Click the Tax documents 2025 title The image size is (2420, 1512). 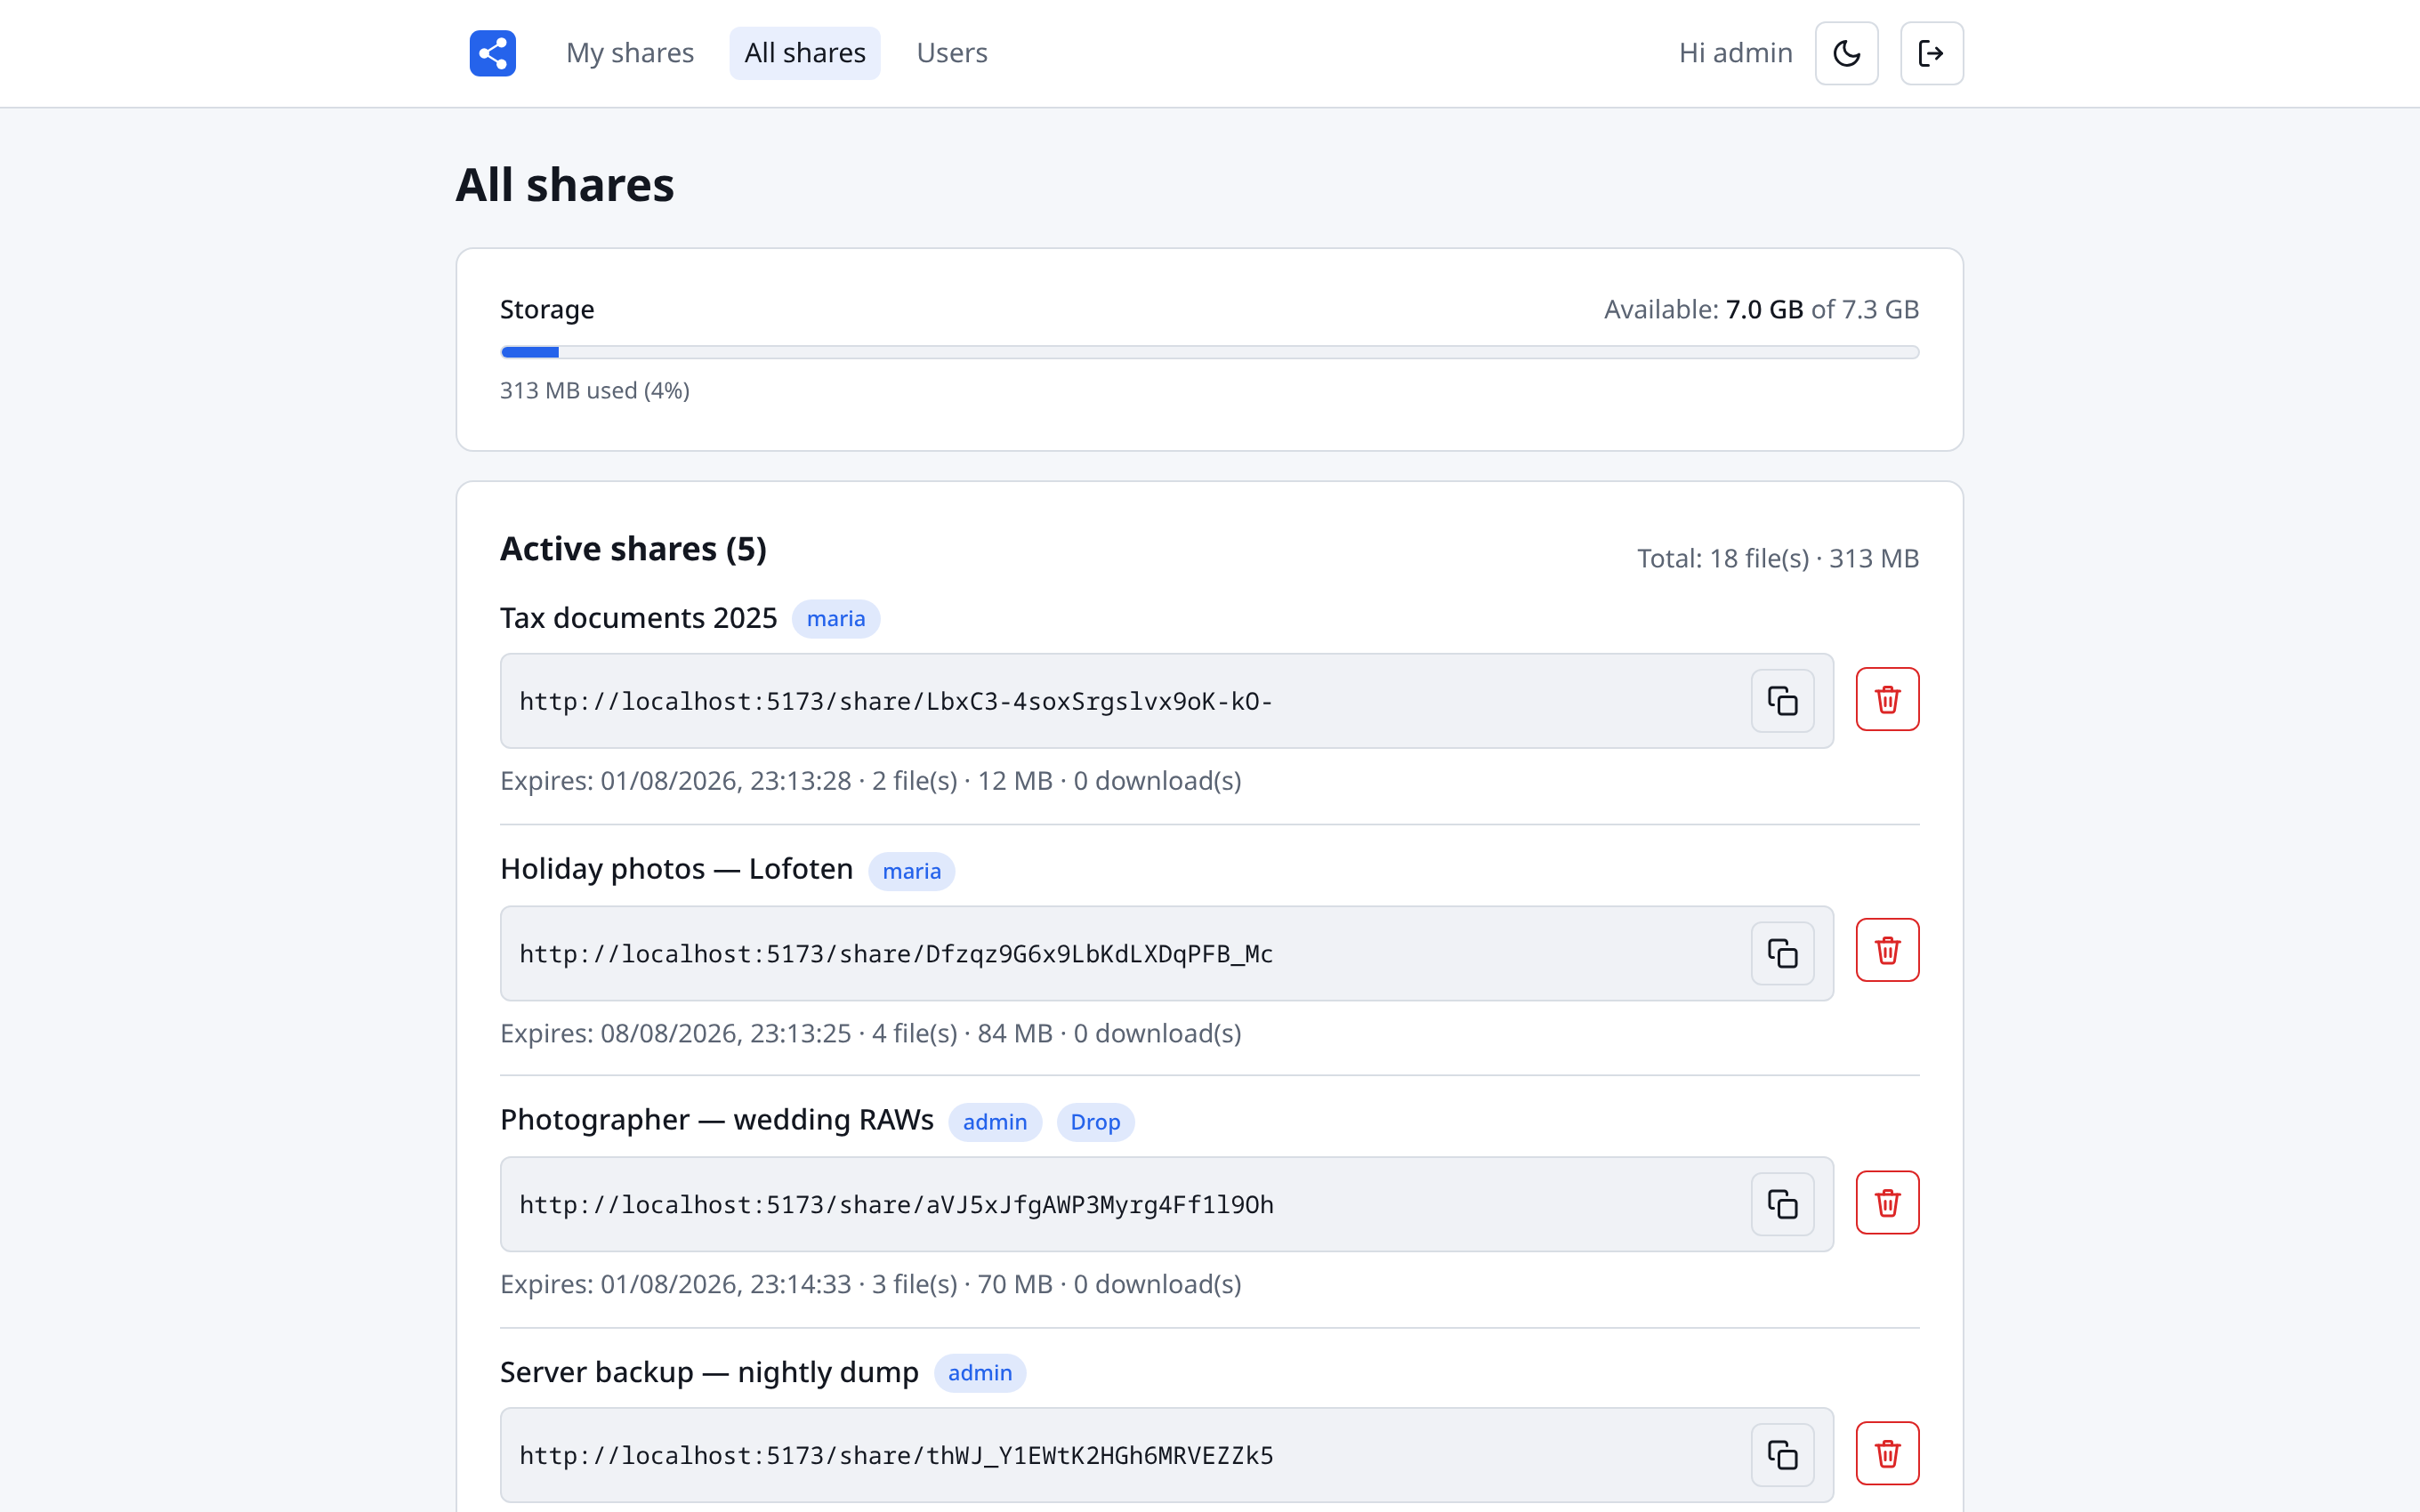[x=638, y=618]
